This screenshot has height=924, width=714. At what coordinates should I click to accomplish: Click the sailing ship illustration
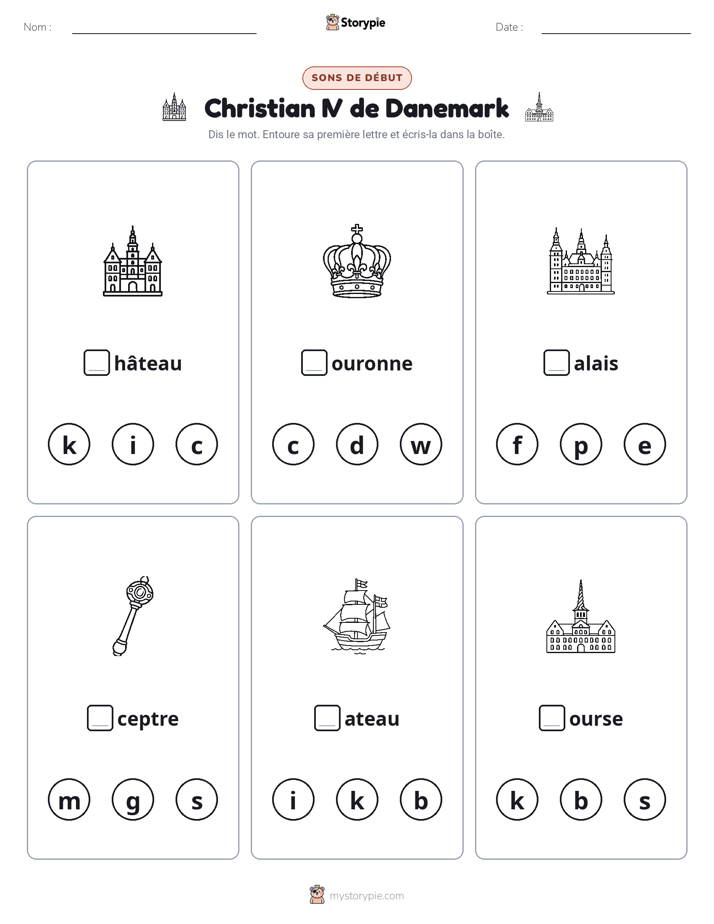coord(357,615)
